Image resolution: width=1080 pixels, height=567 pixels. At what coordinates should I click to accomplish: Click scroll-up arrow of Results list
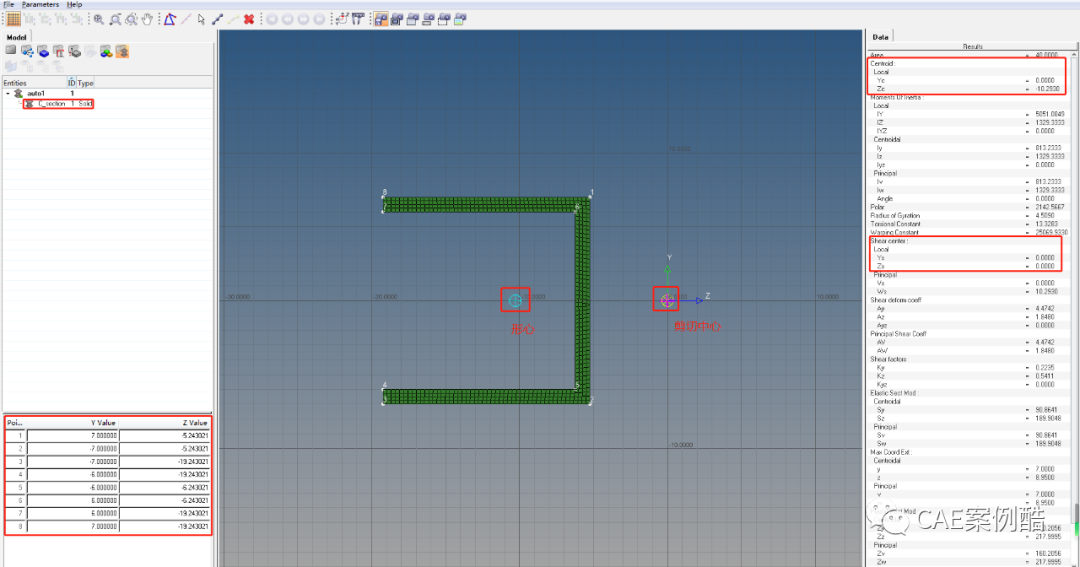click(x=1076, y=54)
